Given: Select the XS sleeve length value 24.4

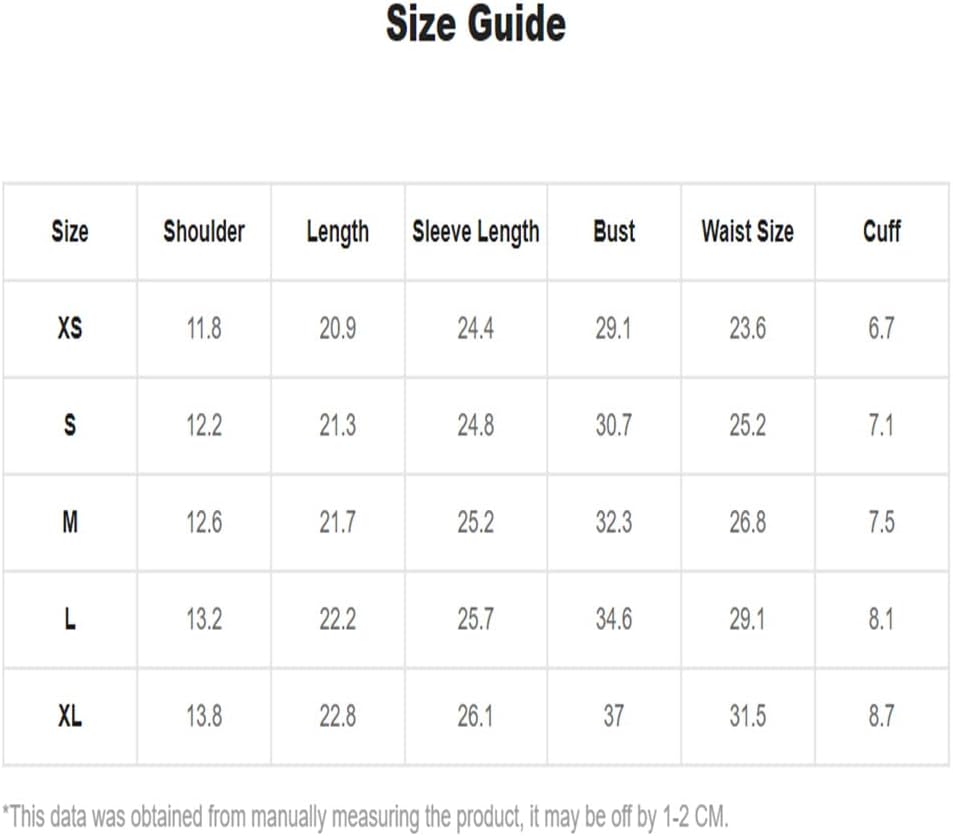Looking at the screenshot, I should click(476, 328).
